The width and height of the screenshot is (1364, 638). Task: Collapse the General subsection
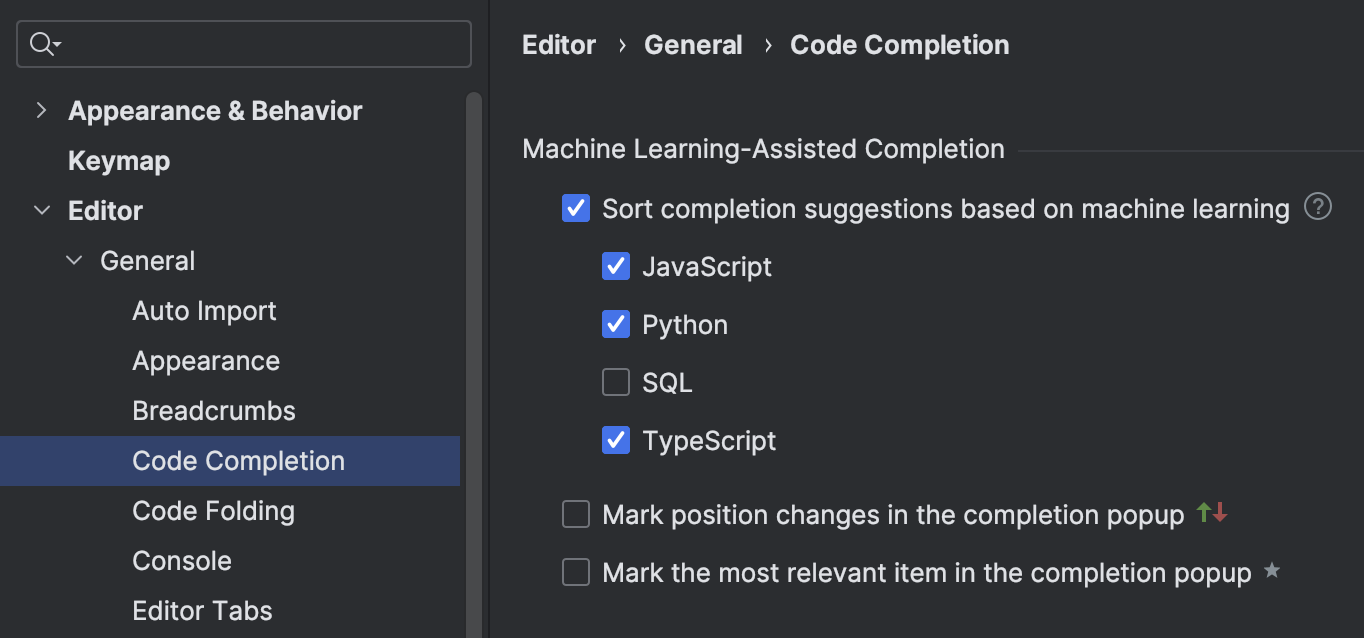pyautogui.click(x=73, y=260)
